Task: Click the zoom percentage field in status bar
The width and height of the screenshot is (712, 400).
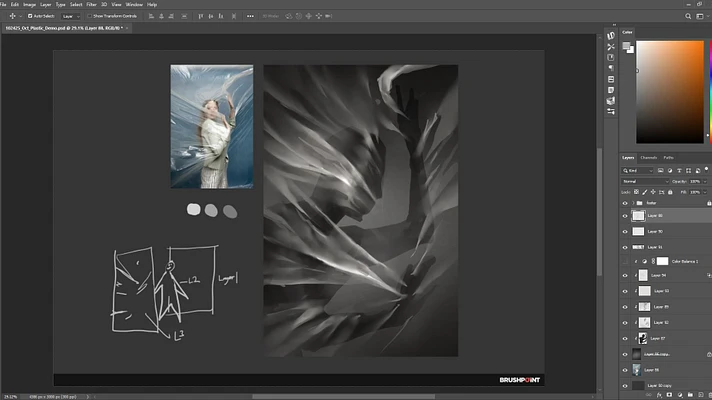Action: (10, 397)
